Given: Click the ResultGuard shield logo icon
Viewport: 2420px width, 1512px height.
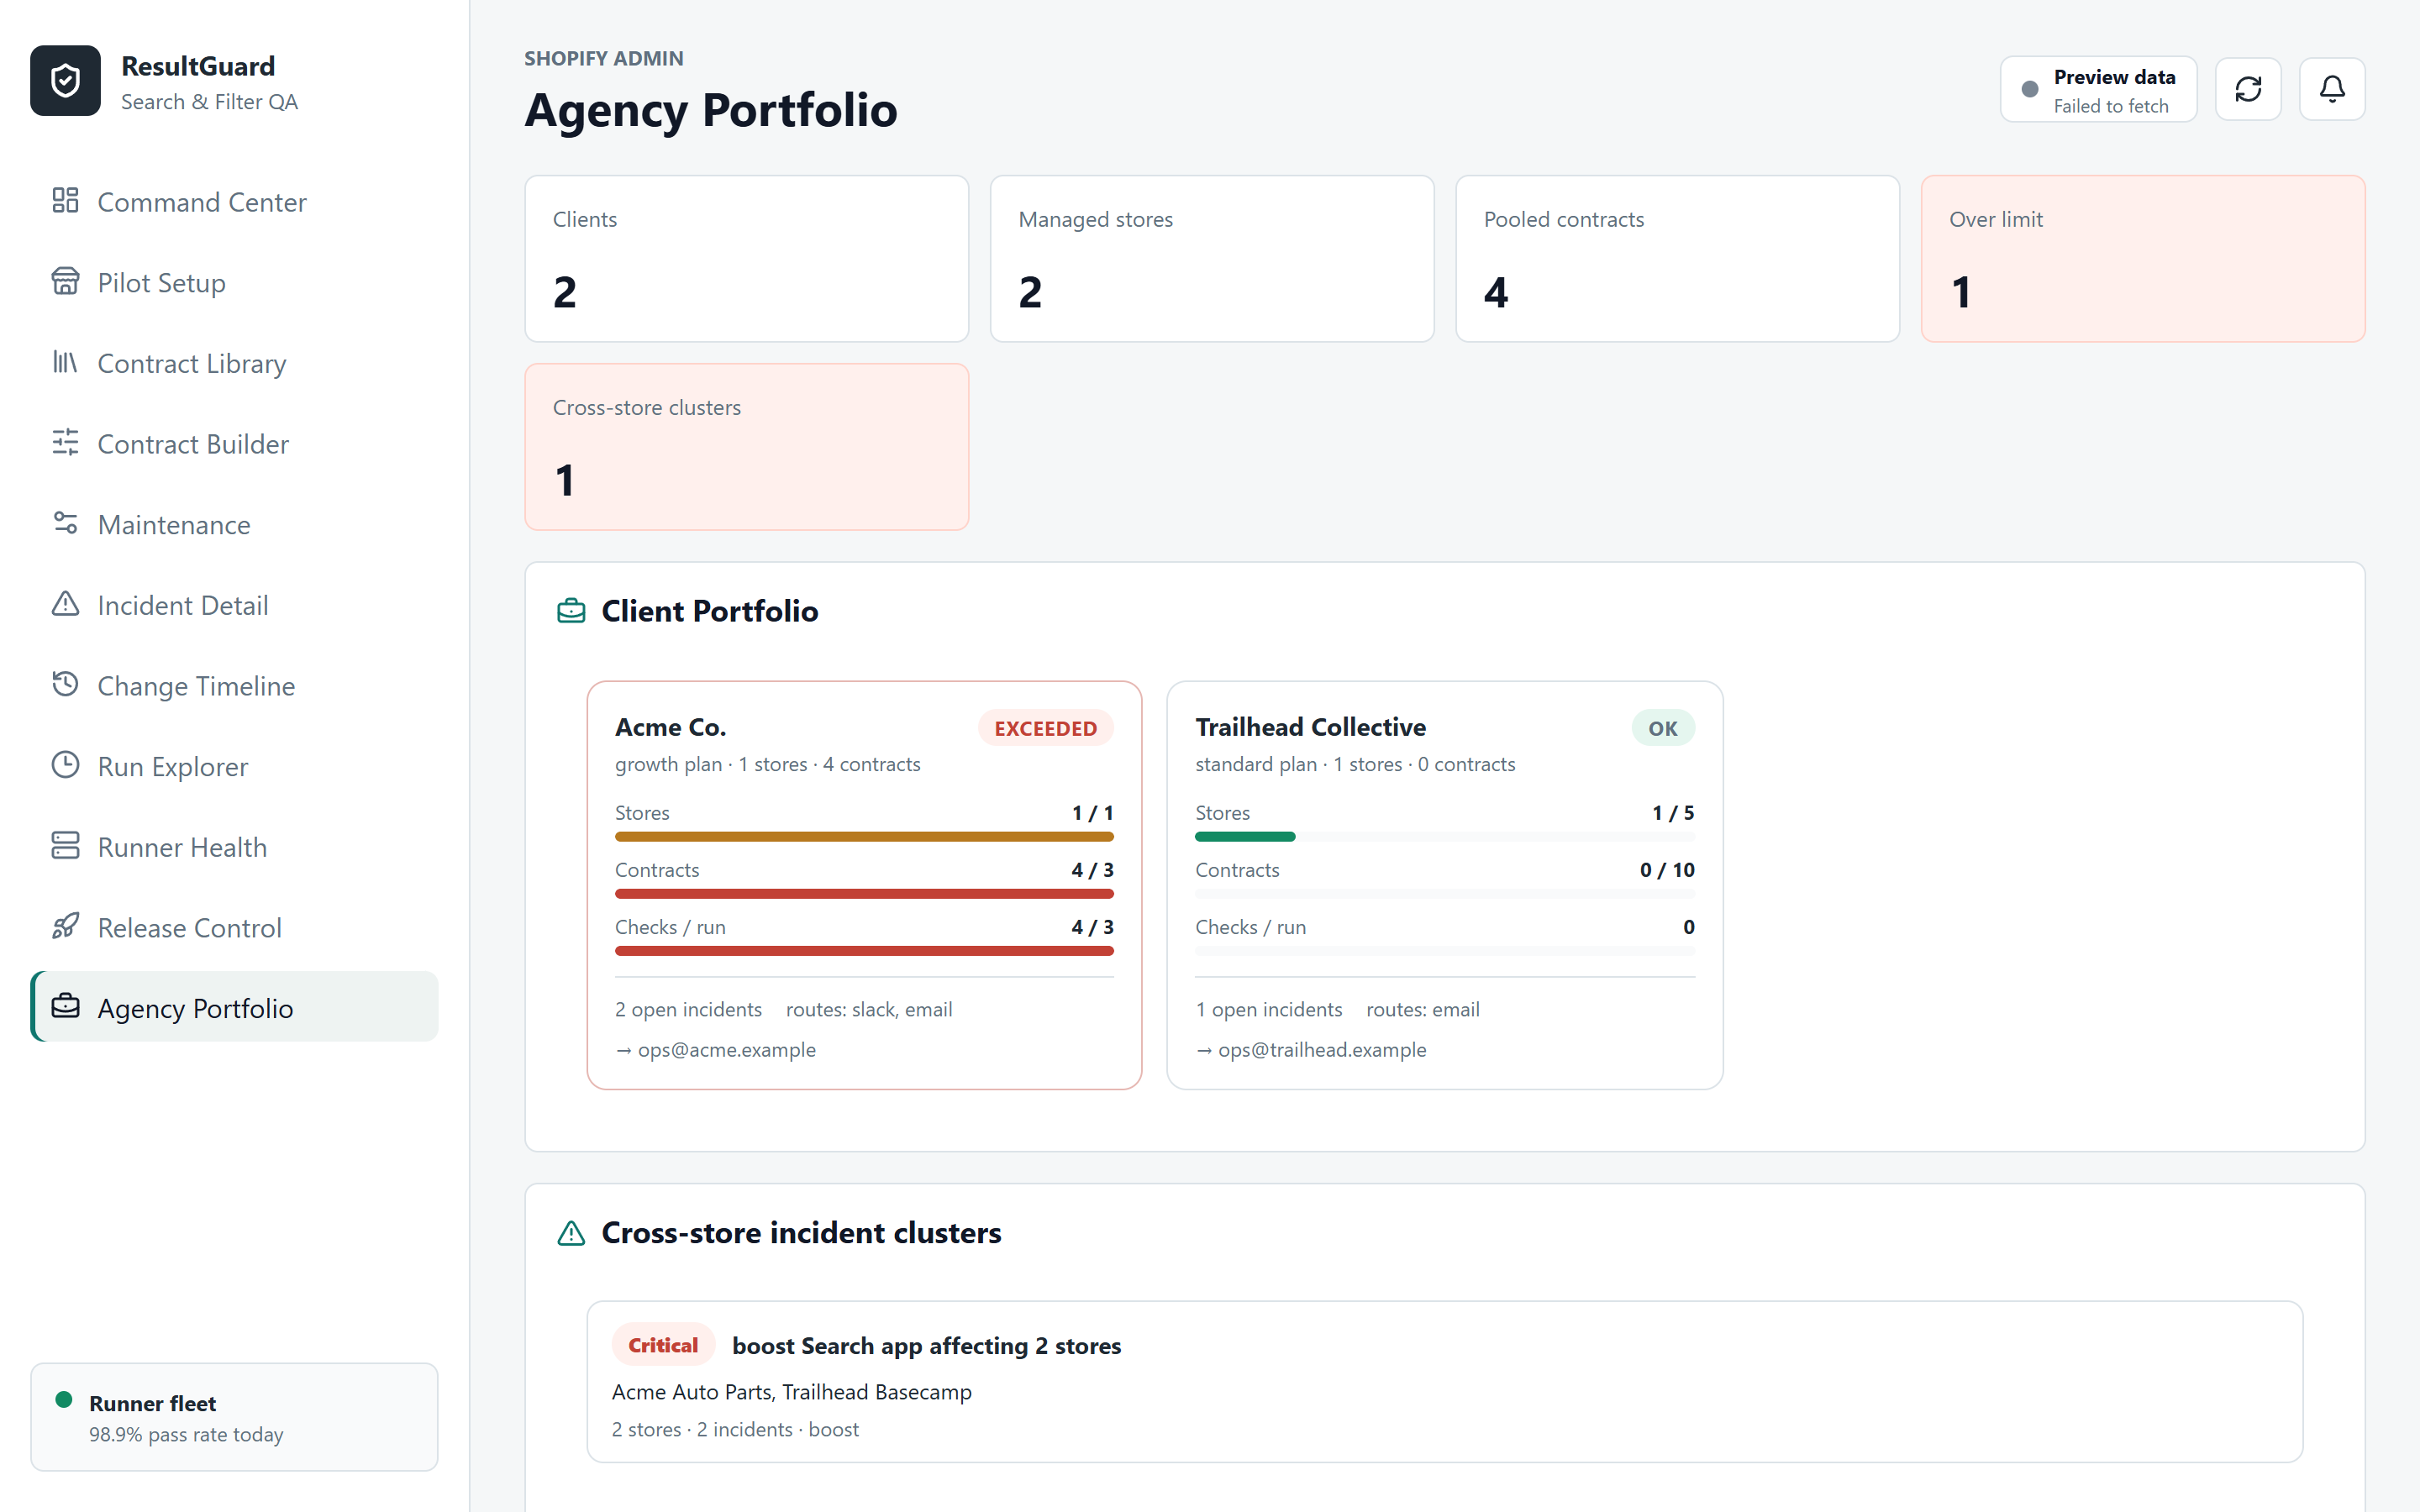Looking at the screenshot, I should (x=65, y=81).
